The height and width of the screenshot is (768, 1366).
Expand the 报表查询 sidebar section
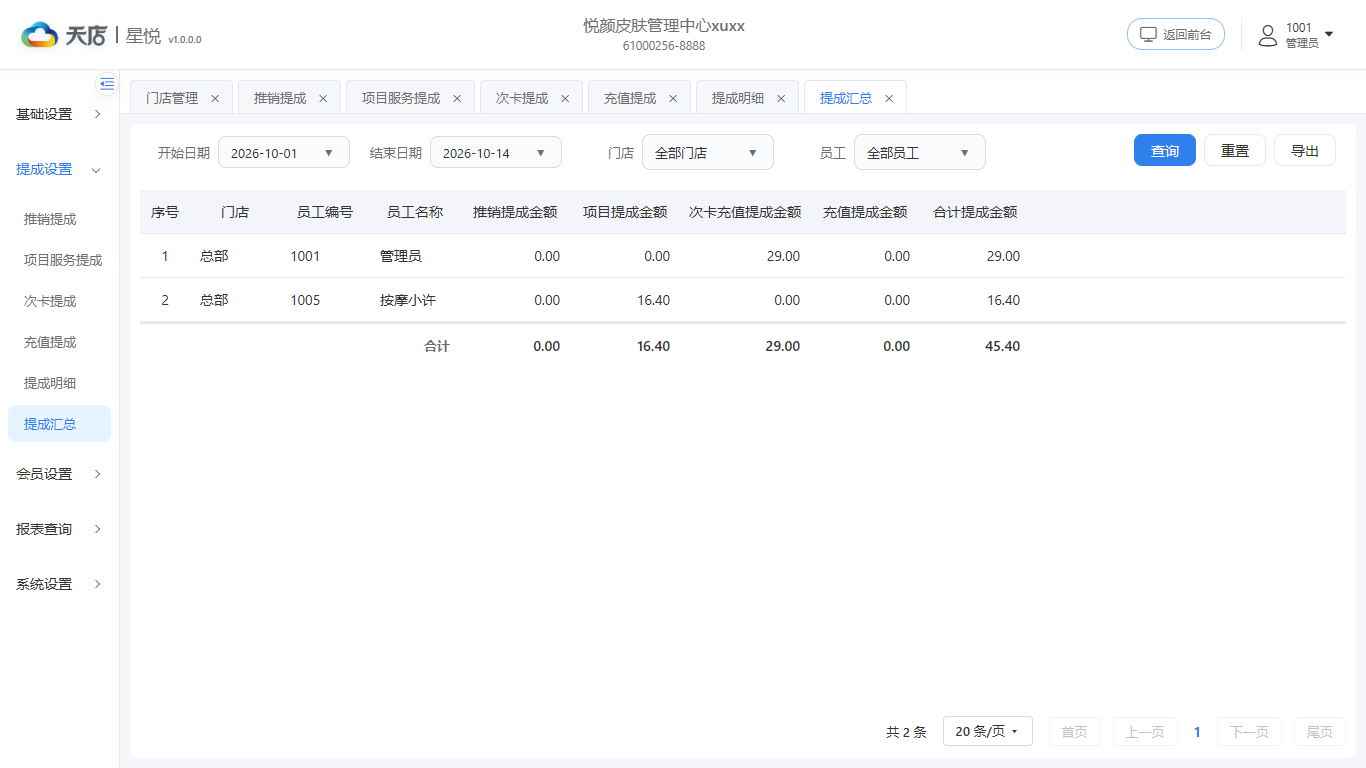coord(59,529)
